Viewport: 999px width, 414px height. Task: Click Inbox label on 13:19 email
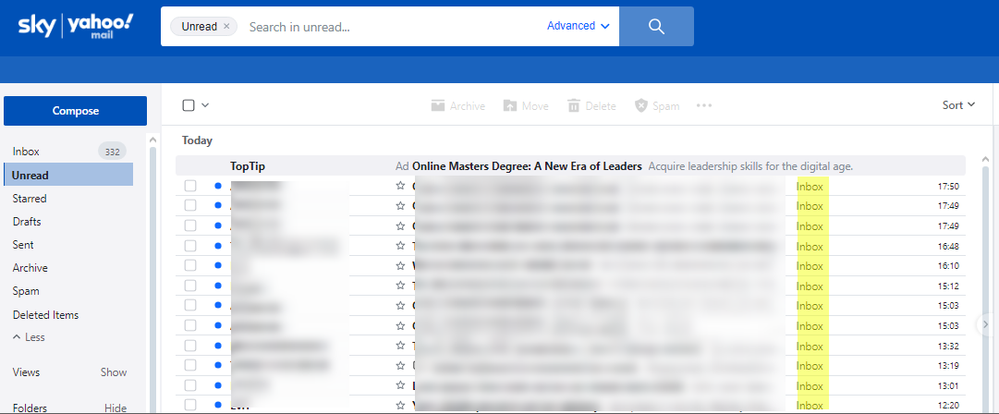(810, 366)
